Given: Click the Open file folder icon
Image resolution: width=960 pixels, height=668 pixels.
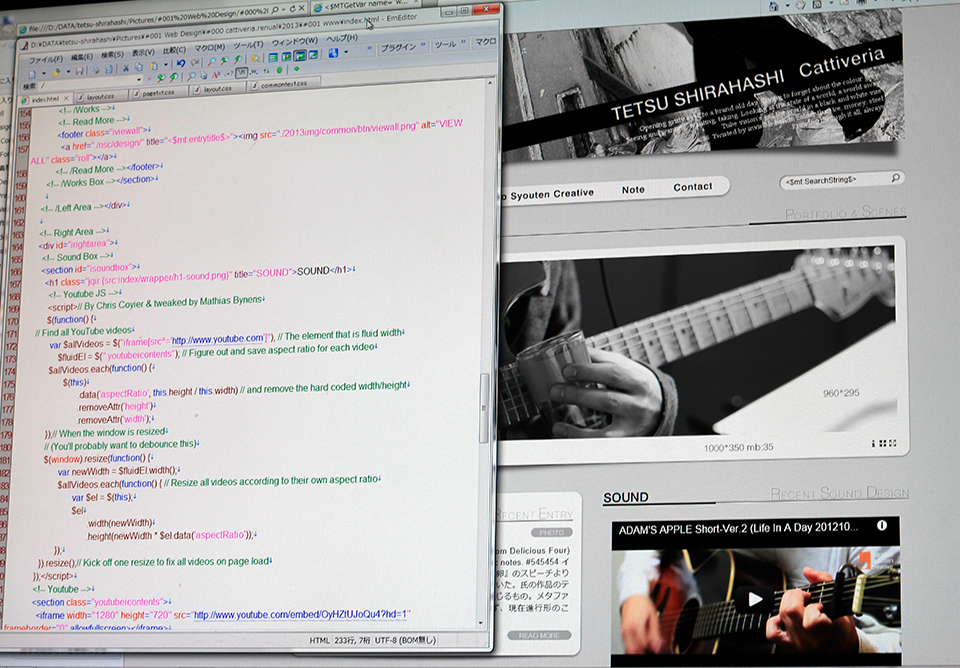Looking at the screenshot, I should tap(56, 73).
